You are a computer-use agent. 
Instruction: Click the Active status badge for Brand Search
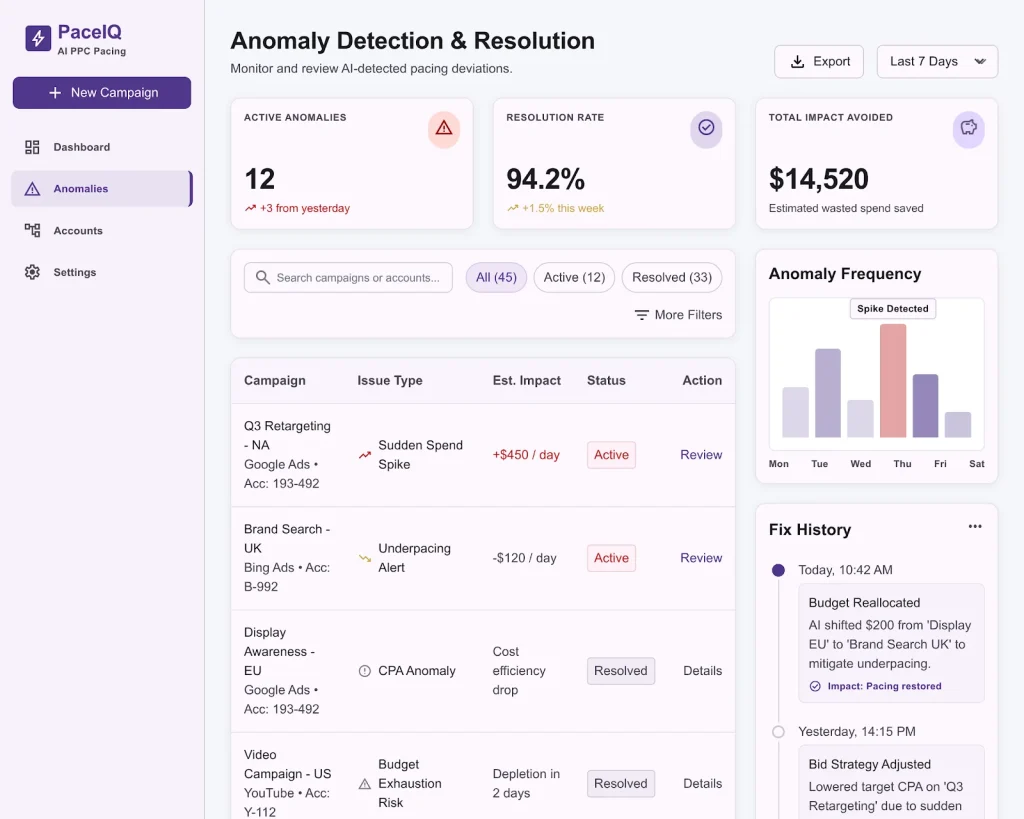click(611, 558)
